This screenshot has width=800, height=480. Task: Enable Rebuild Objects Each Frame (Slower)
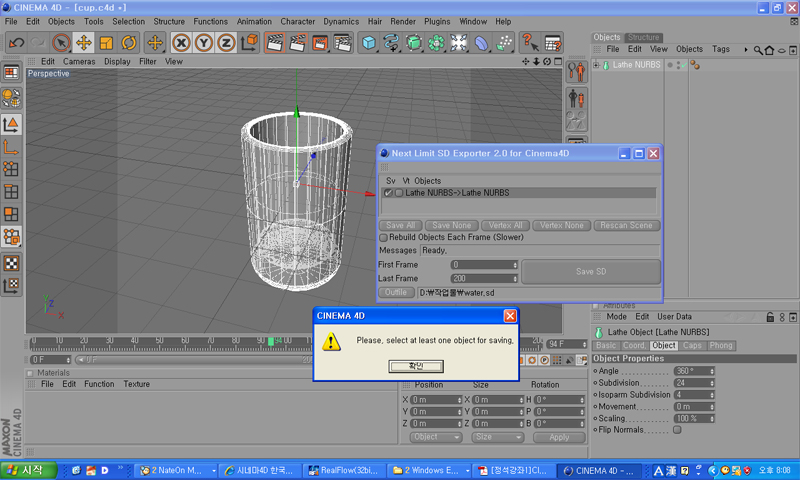(383, 238)
